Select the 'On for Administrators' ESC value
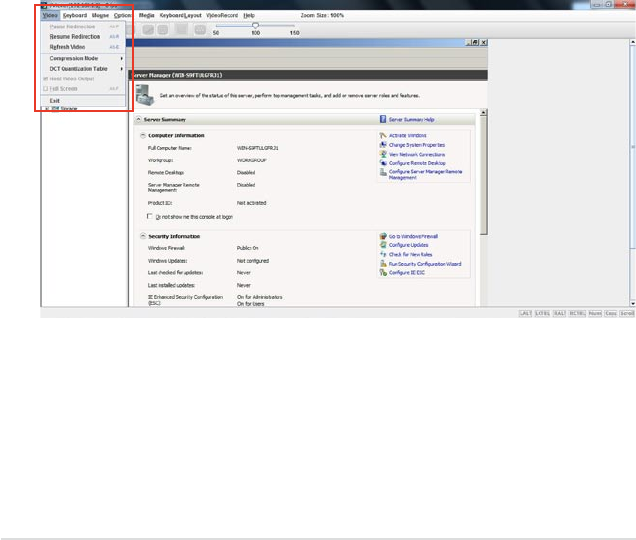This screenshot has height=540, width=636. coord(260,297)
